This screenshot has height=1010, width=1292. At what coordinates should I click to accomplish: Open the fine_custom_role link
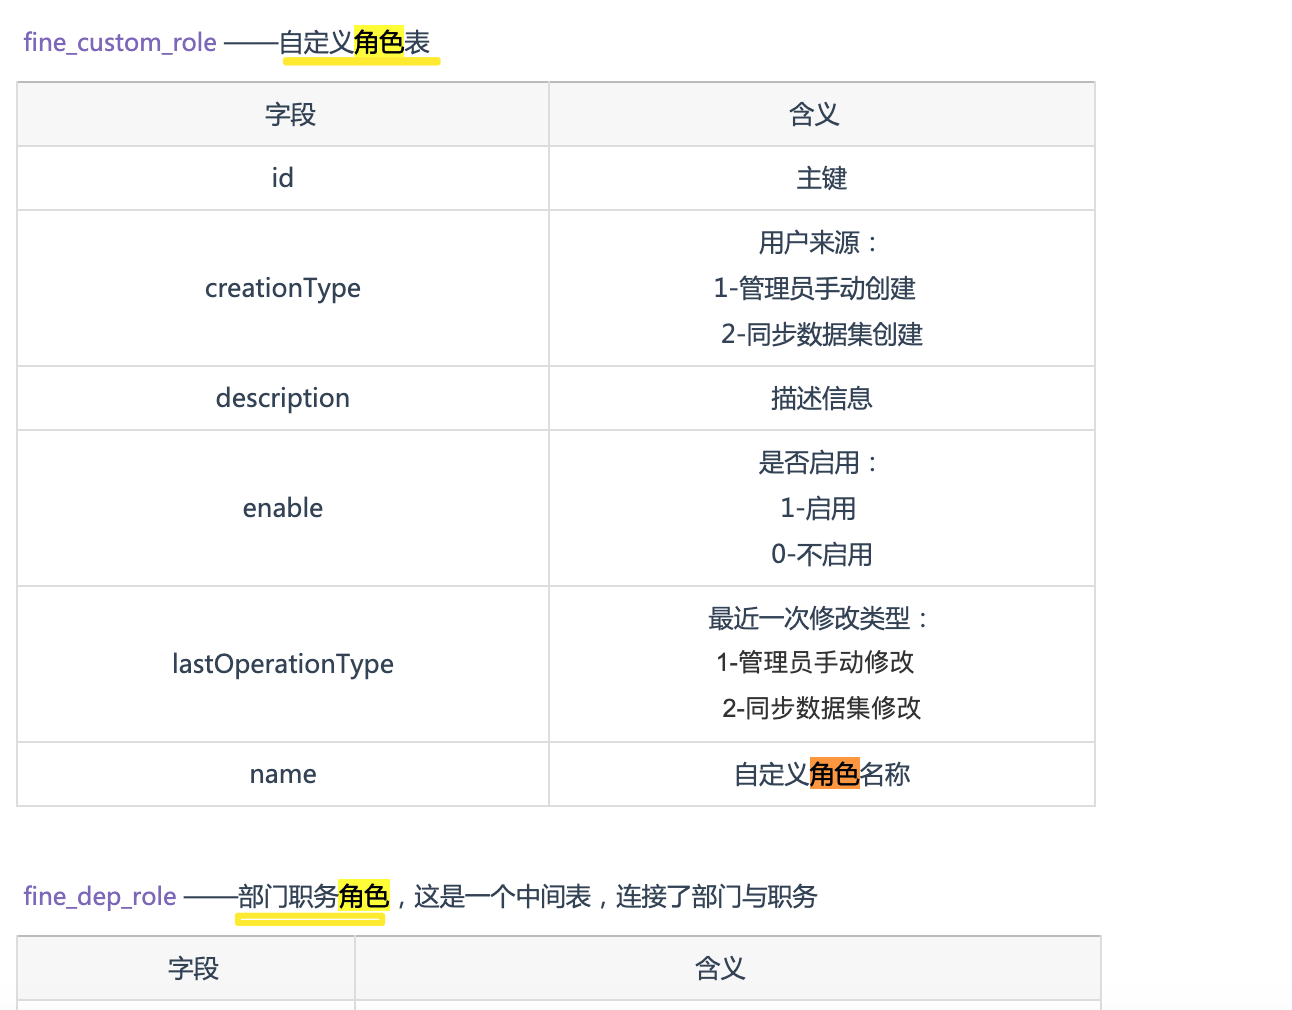tap(120, 43)
